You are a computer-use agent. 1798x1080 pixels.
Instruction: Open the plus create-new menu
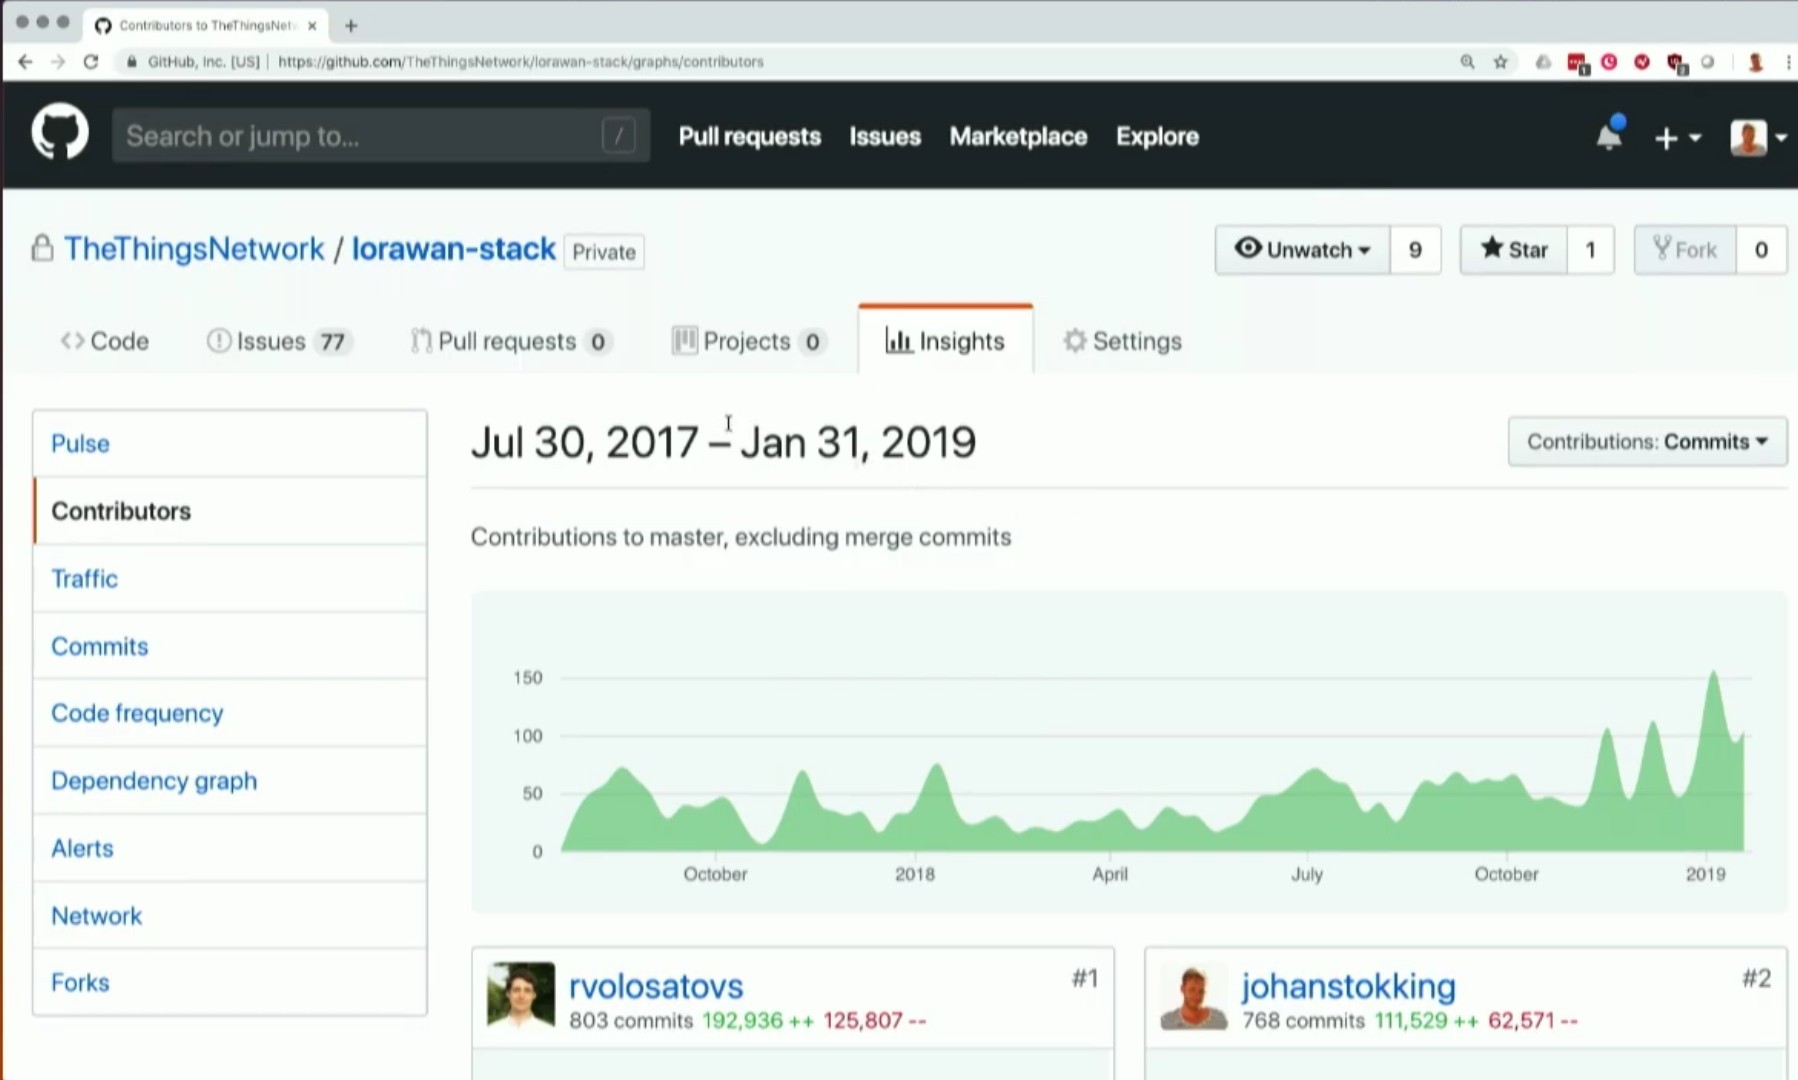pos(1677,138)
